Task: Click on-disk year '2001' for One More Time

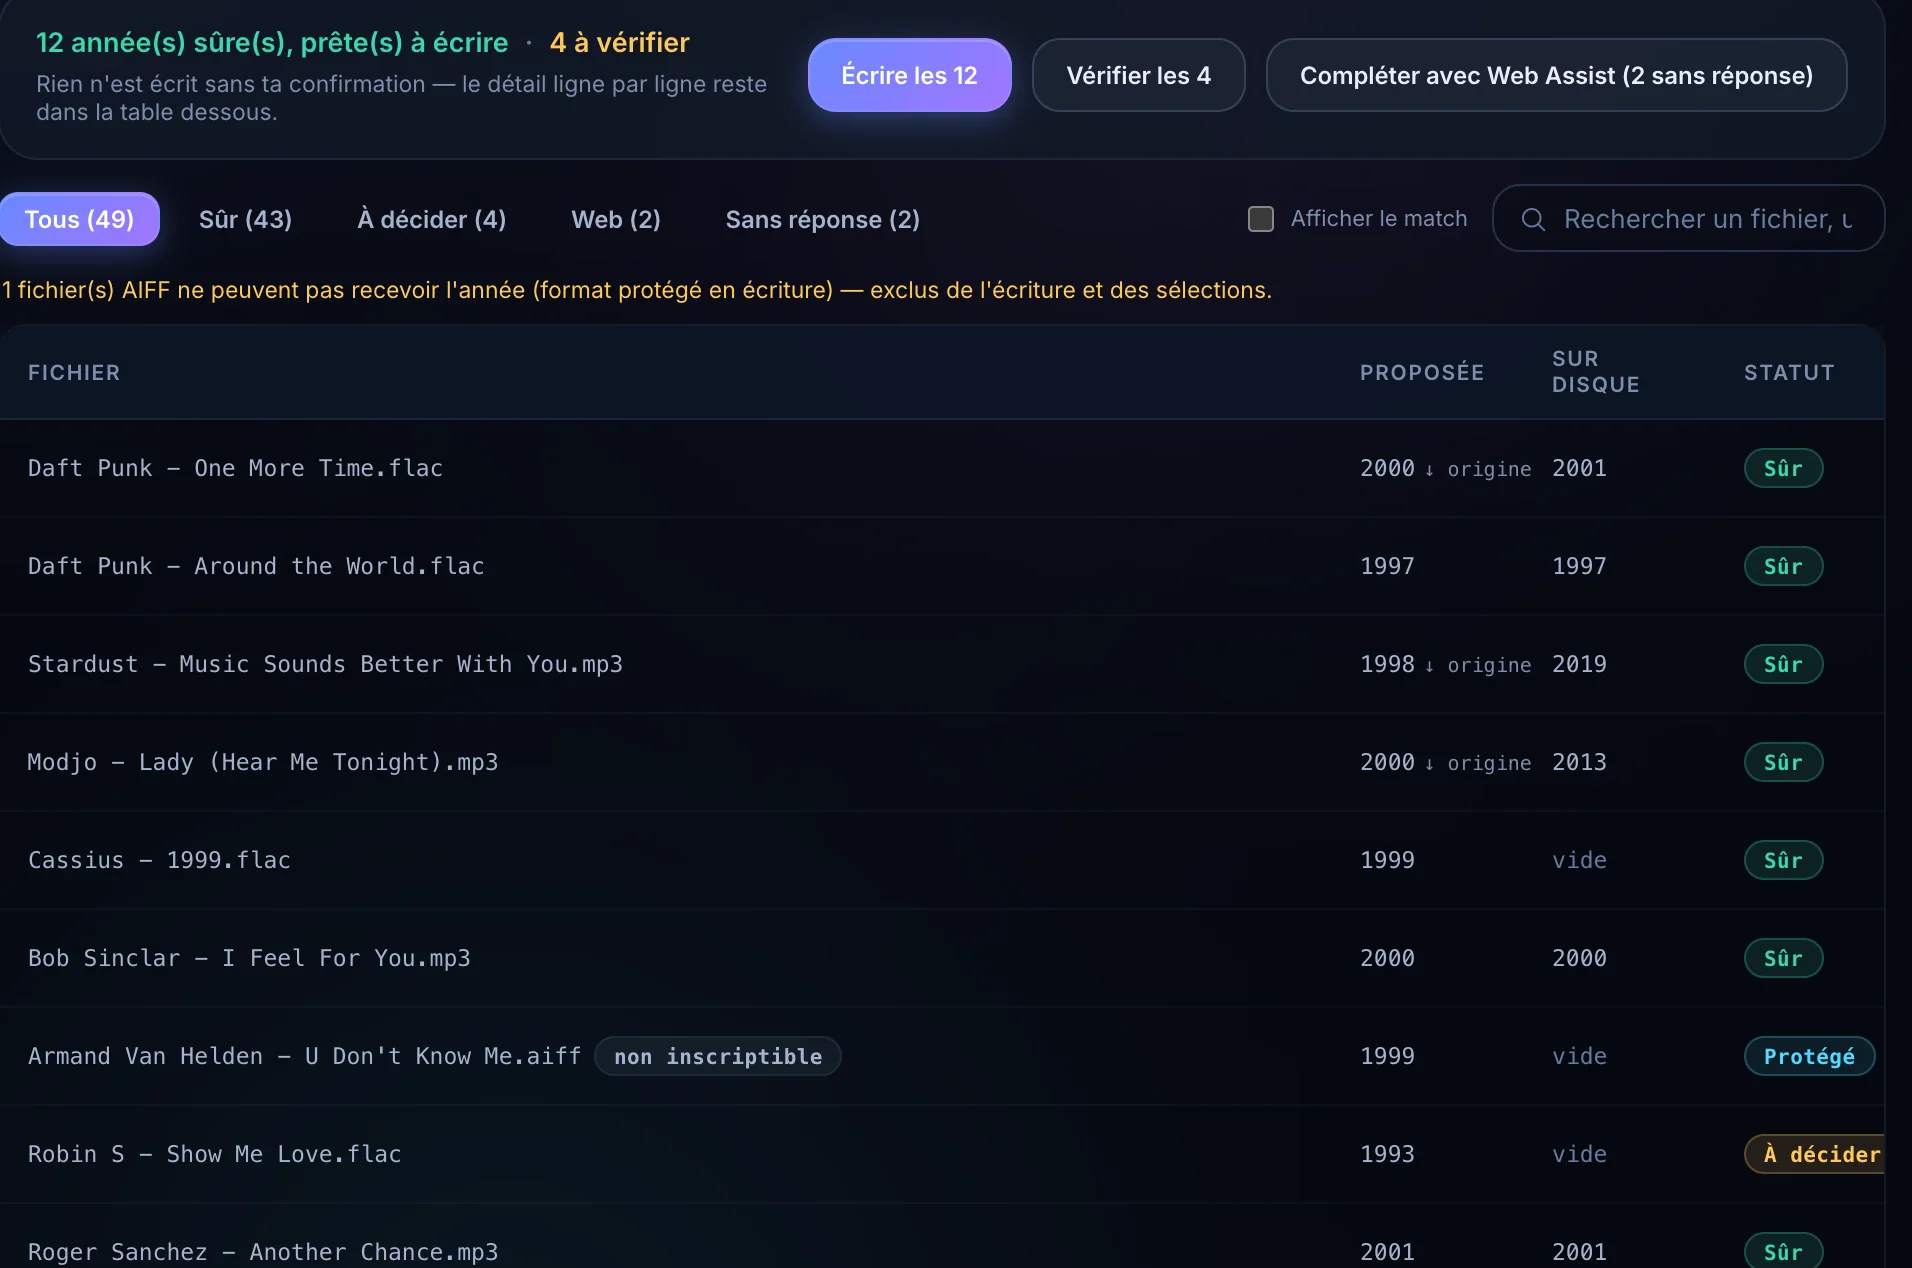Action: point(1579,468)
